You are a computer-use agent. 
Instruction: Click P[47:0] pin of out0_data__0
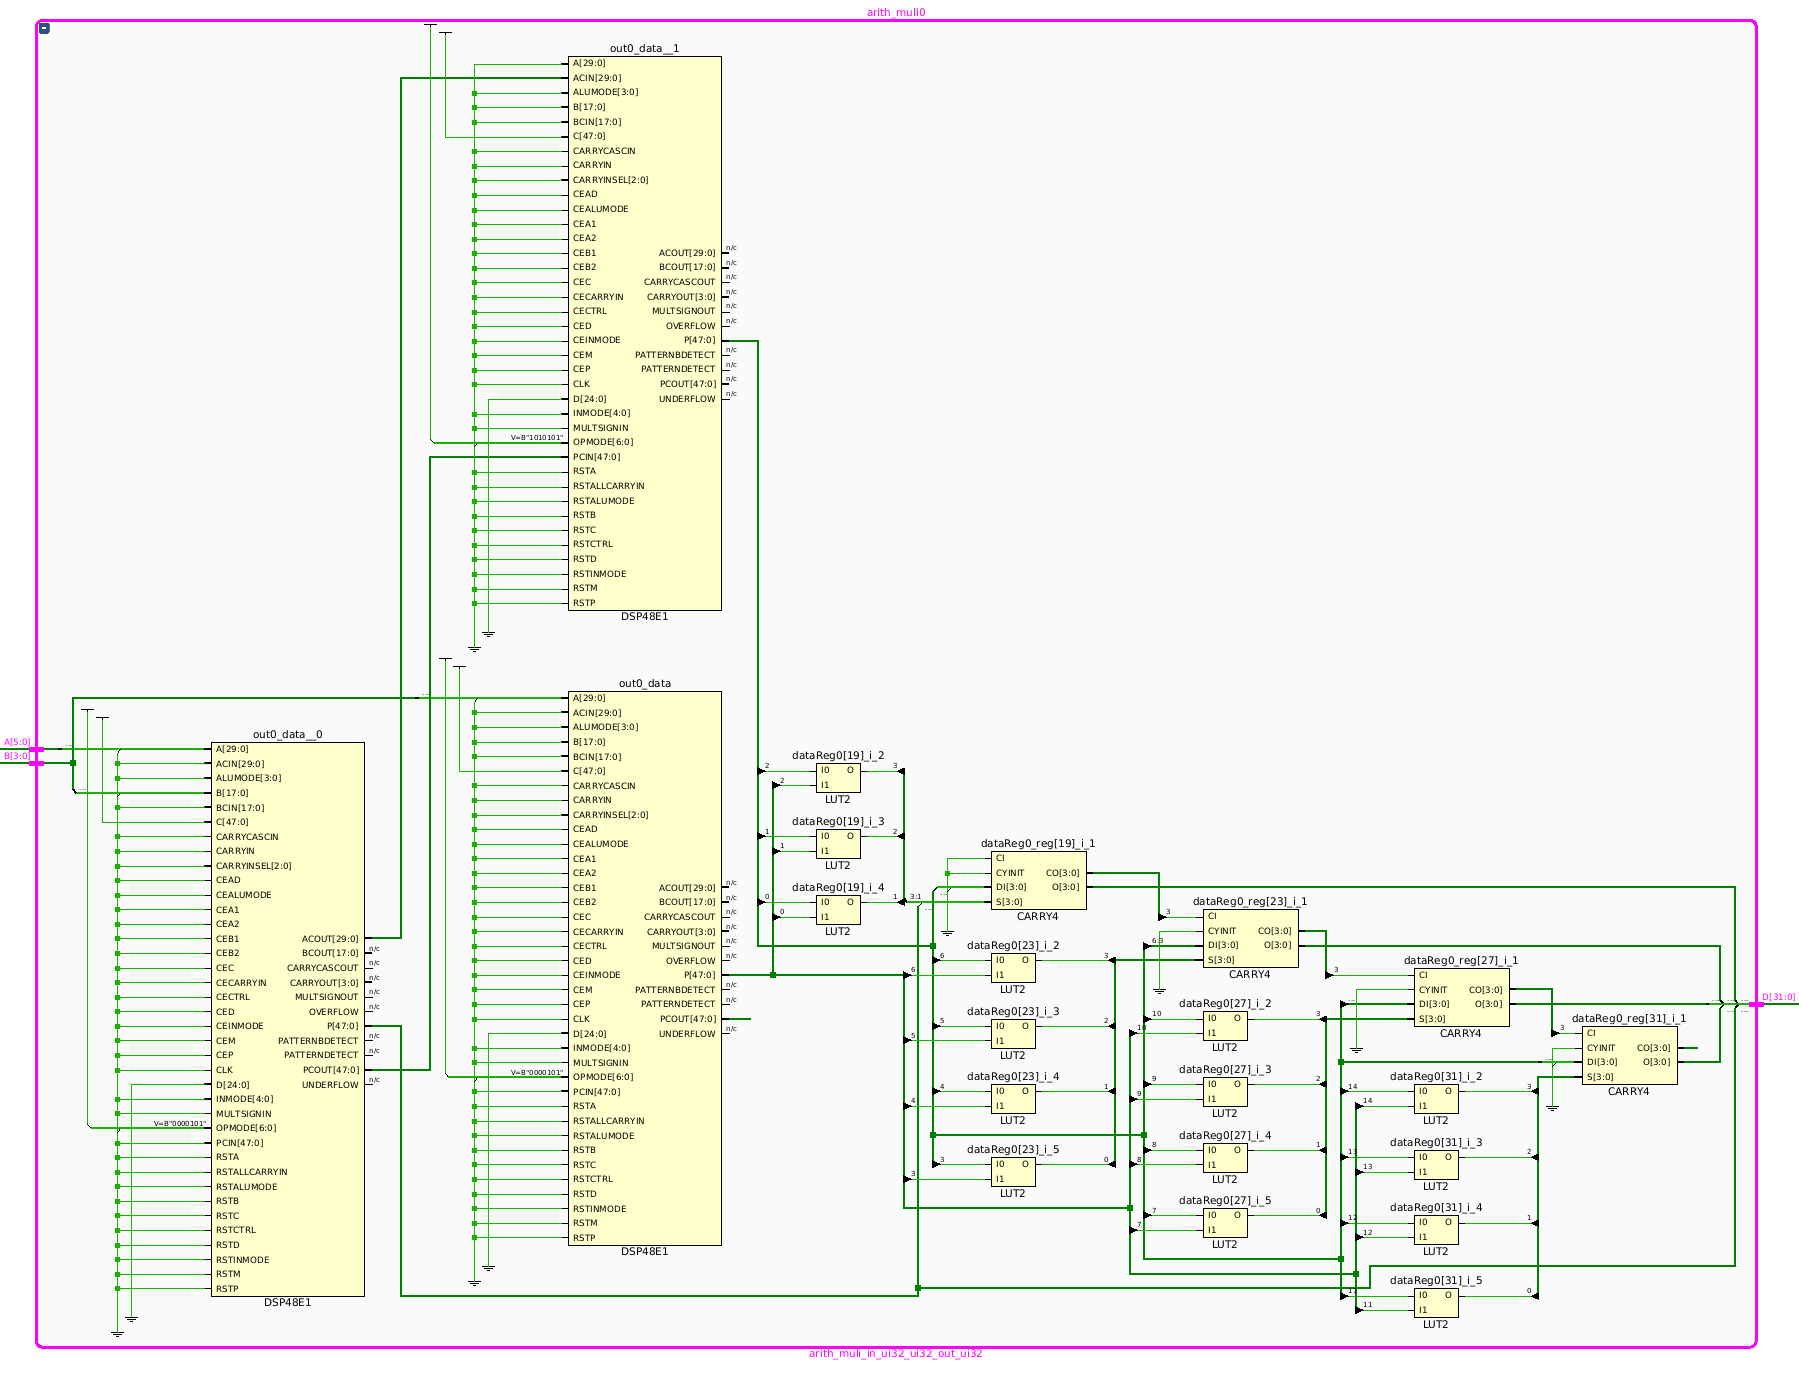click(343, 1026)
